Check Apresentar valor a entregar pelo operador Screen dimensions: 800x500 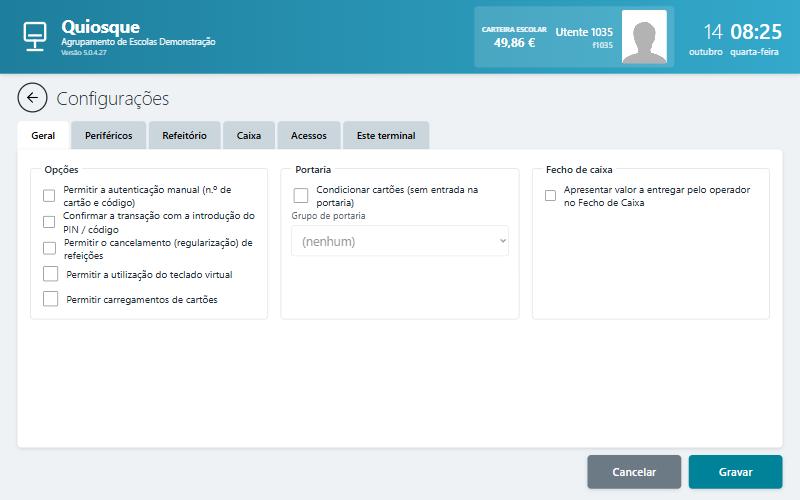click(x=551, y=195)
